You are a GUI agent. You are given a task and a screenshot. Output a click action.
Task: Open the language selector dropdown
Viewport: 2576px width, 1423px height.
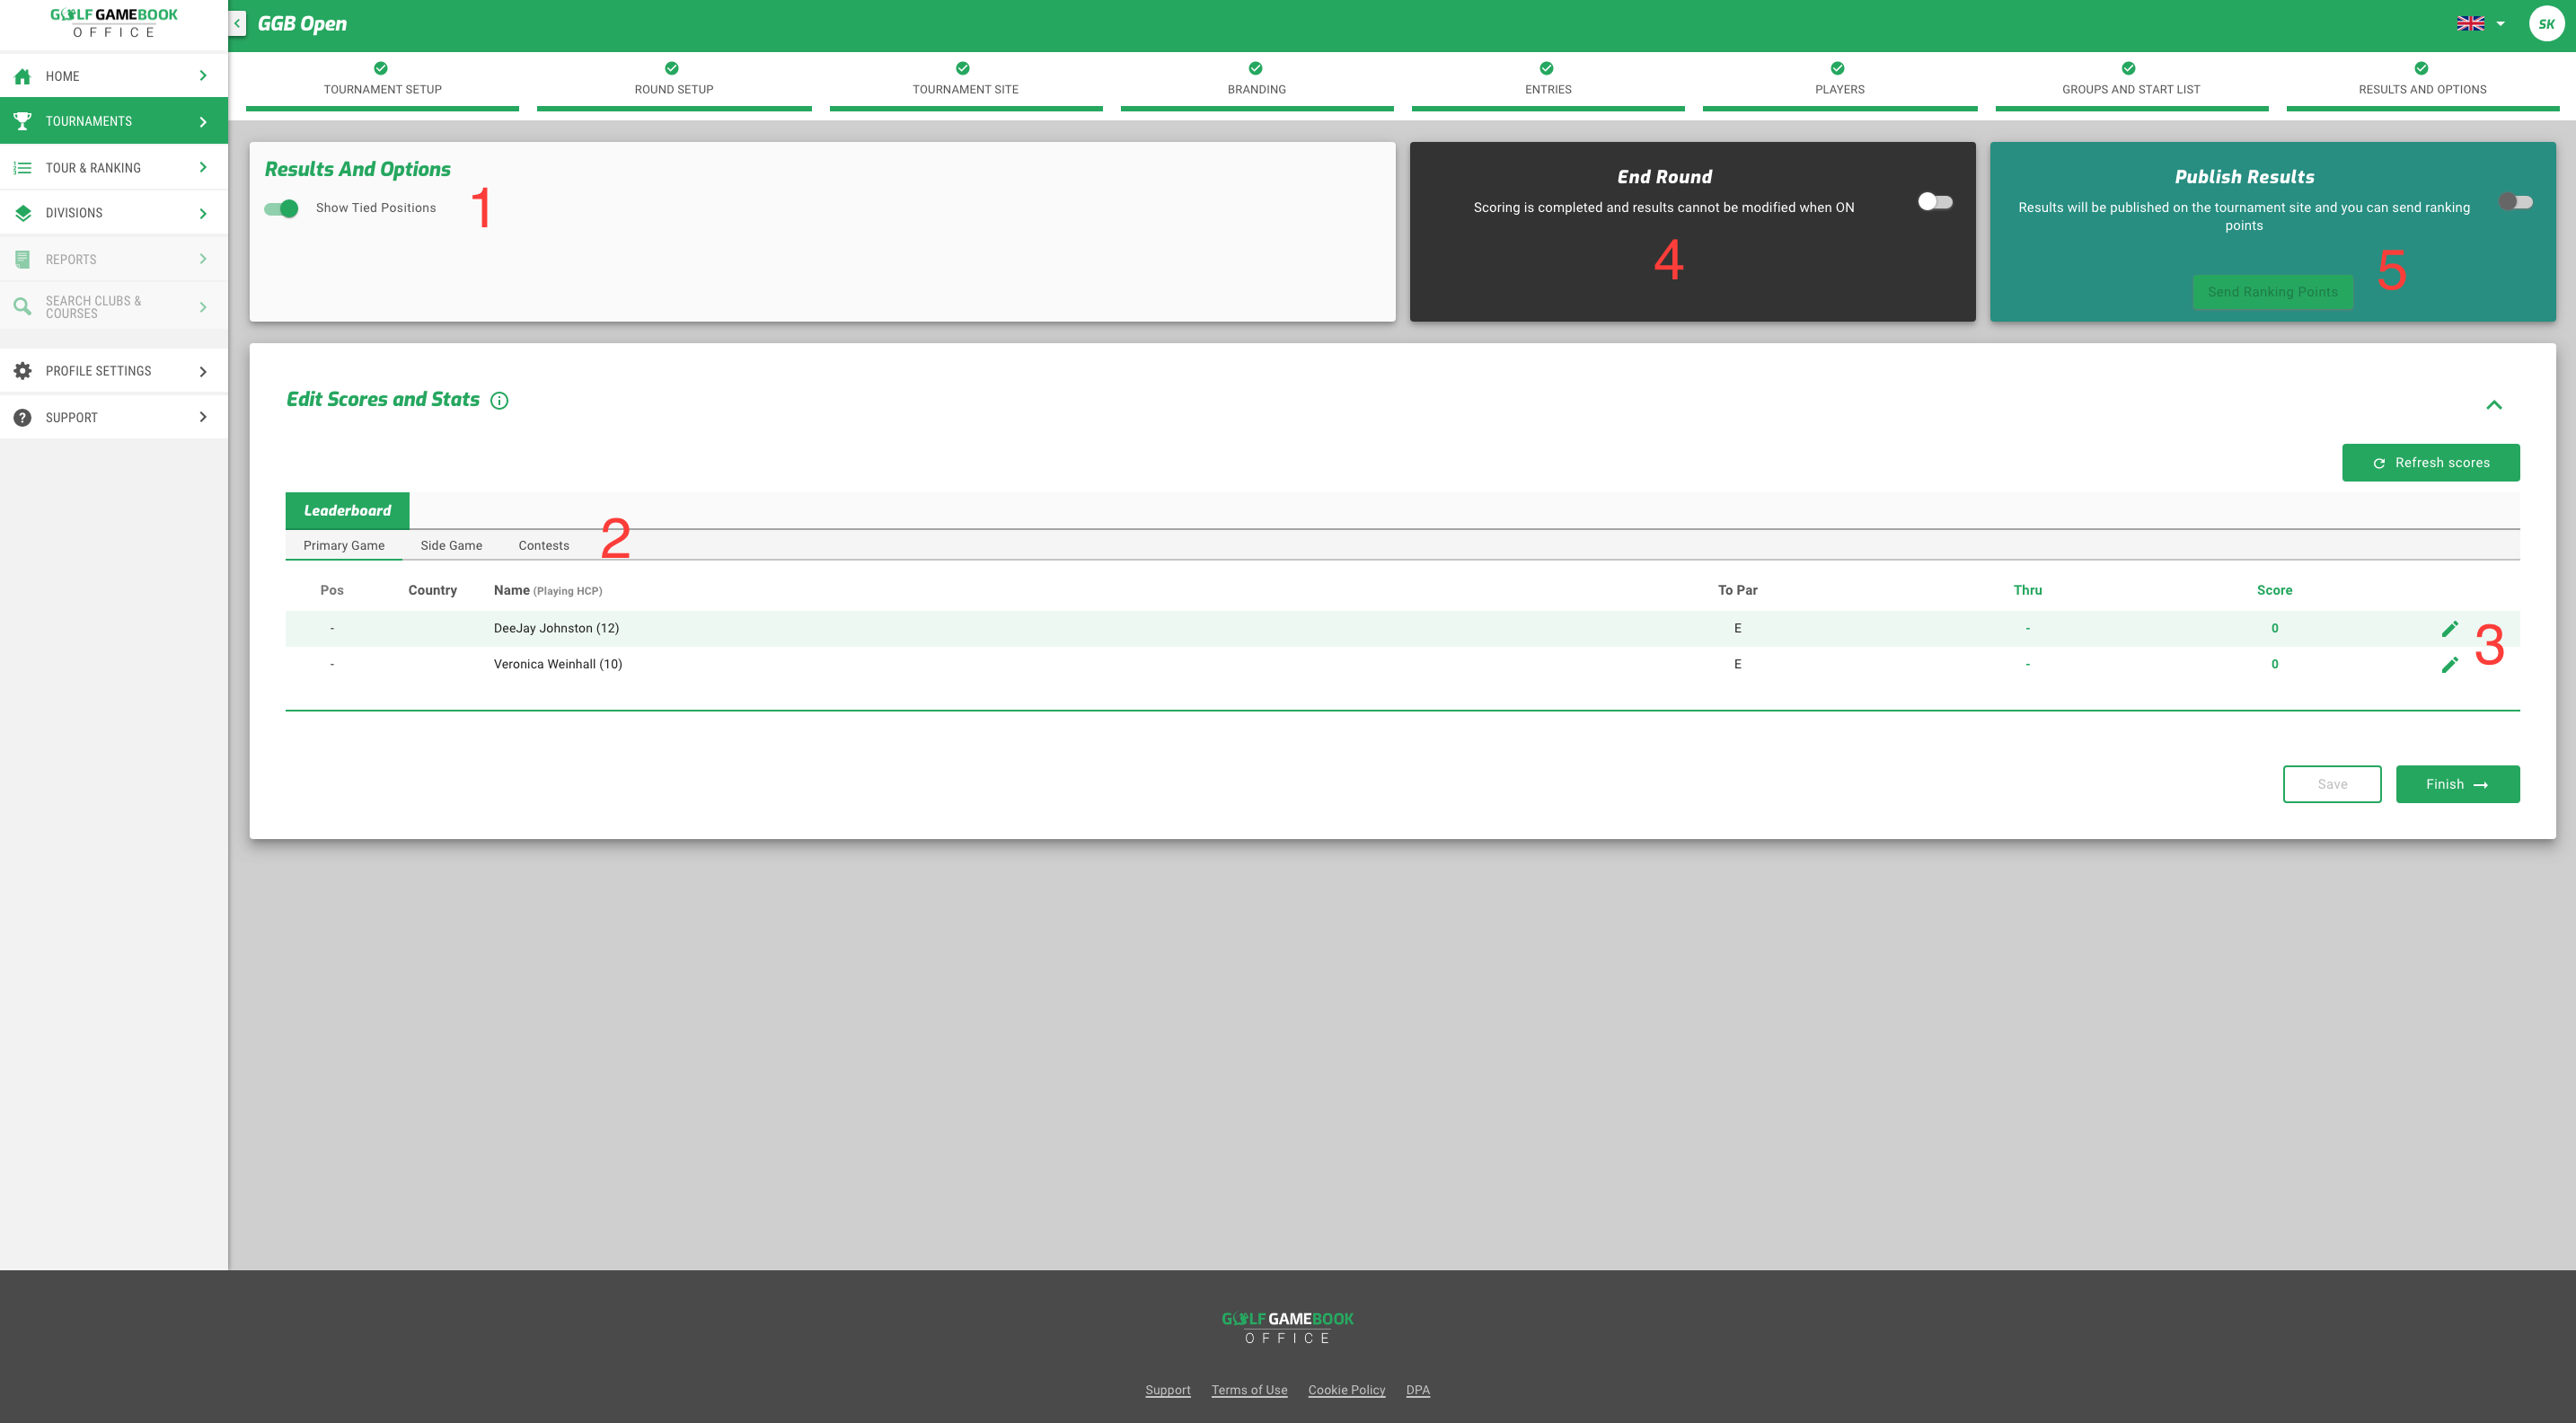pyautogui.click(x=2481, y=23)
